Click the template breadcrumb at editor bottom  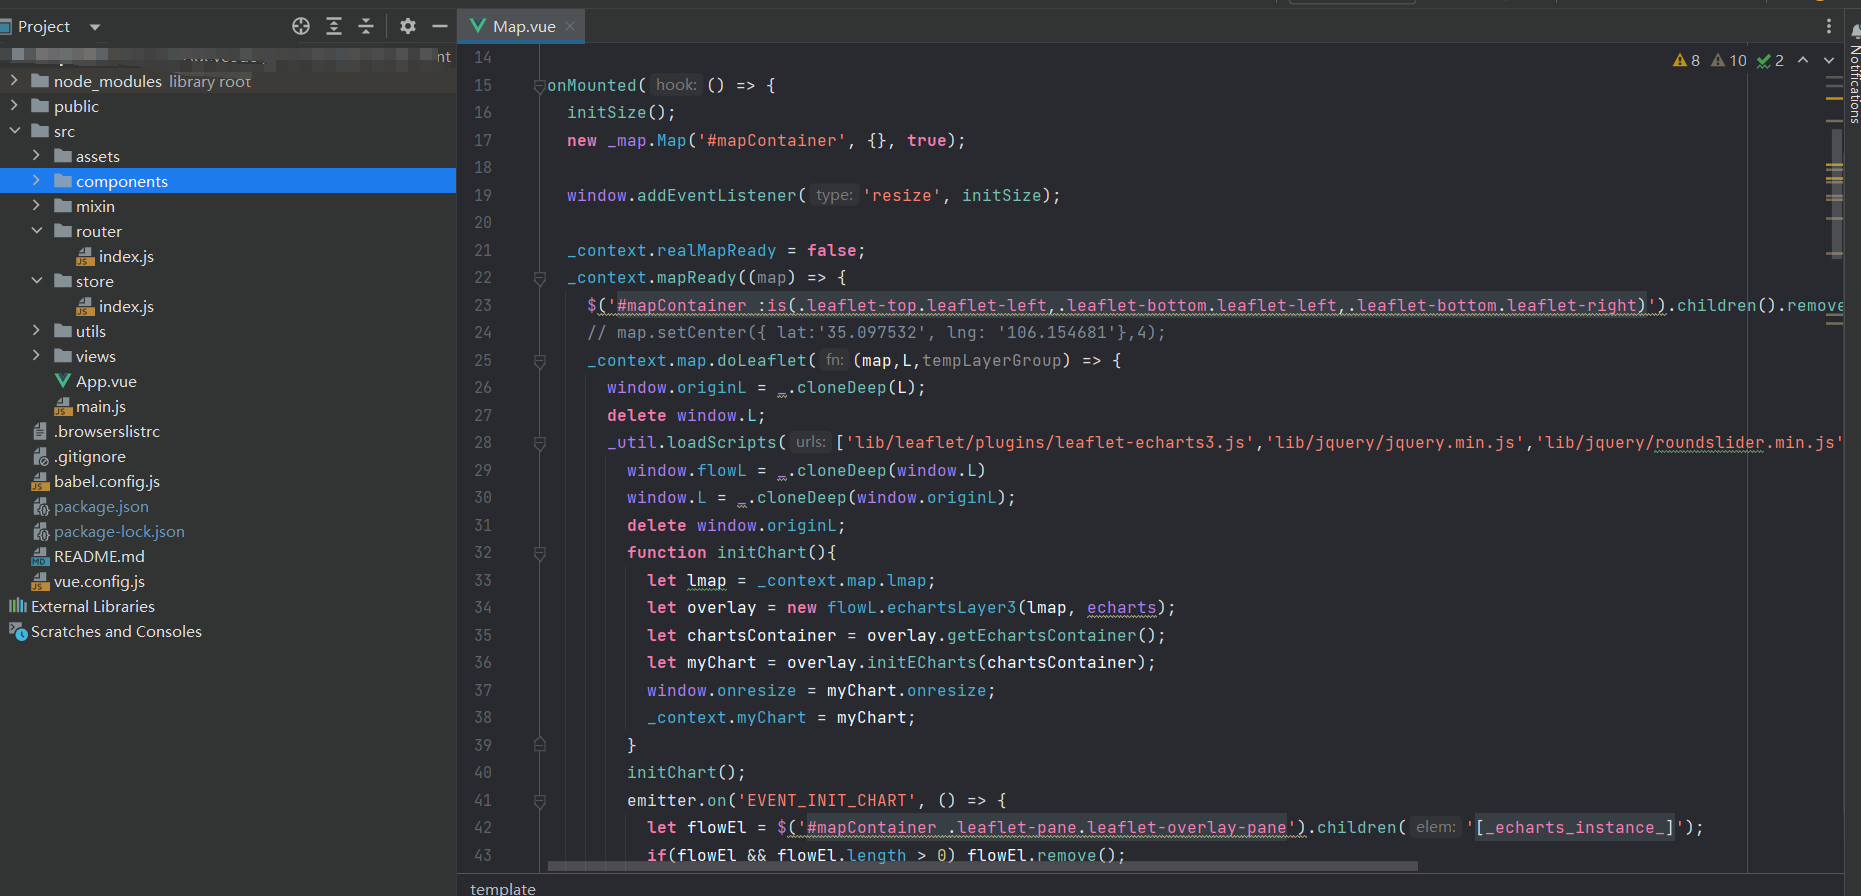coord(503,888)
